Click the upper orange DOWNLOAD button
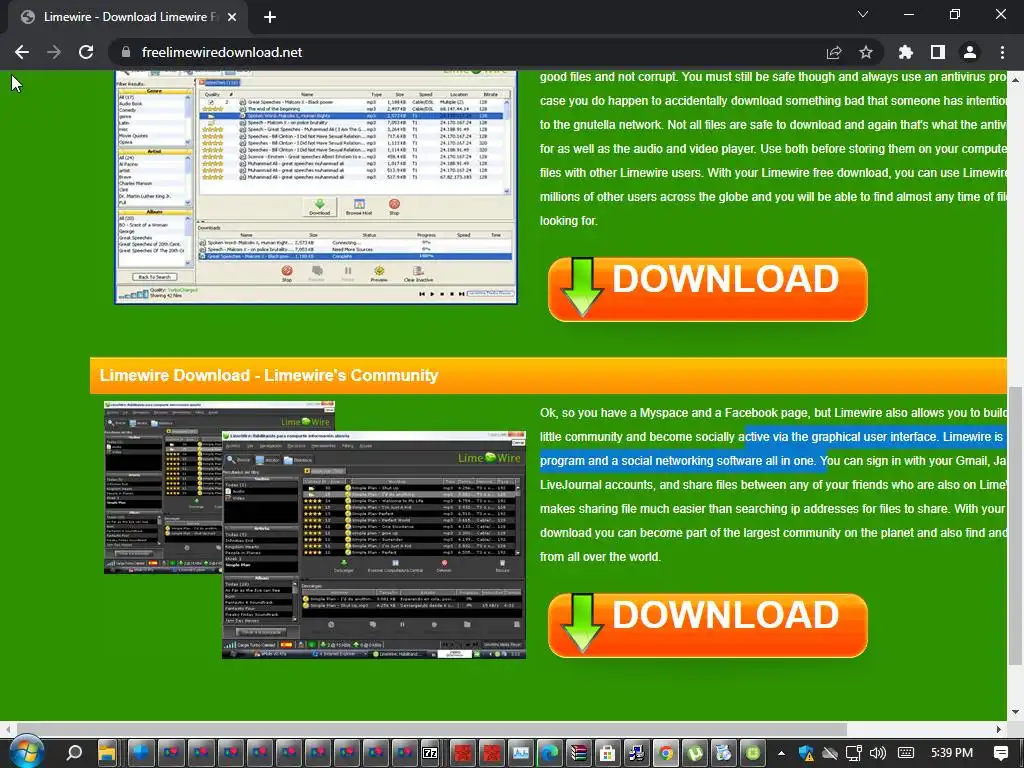This screenshot has width=1024, height=768. [708, 289]
